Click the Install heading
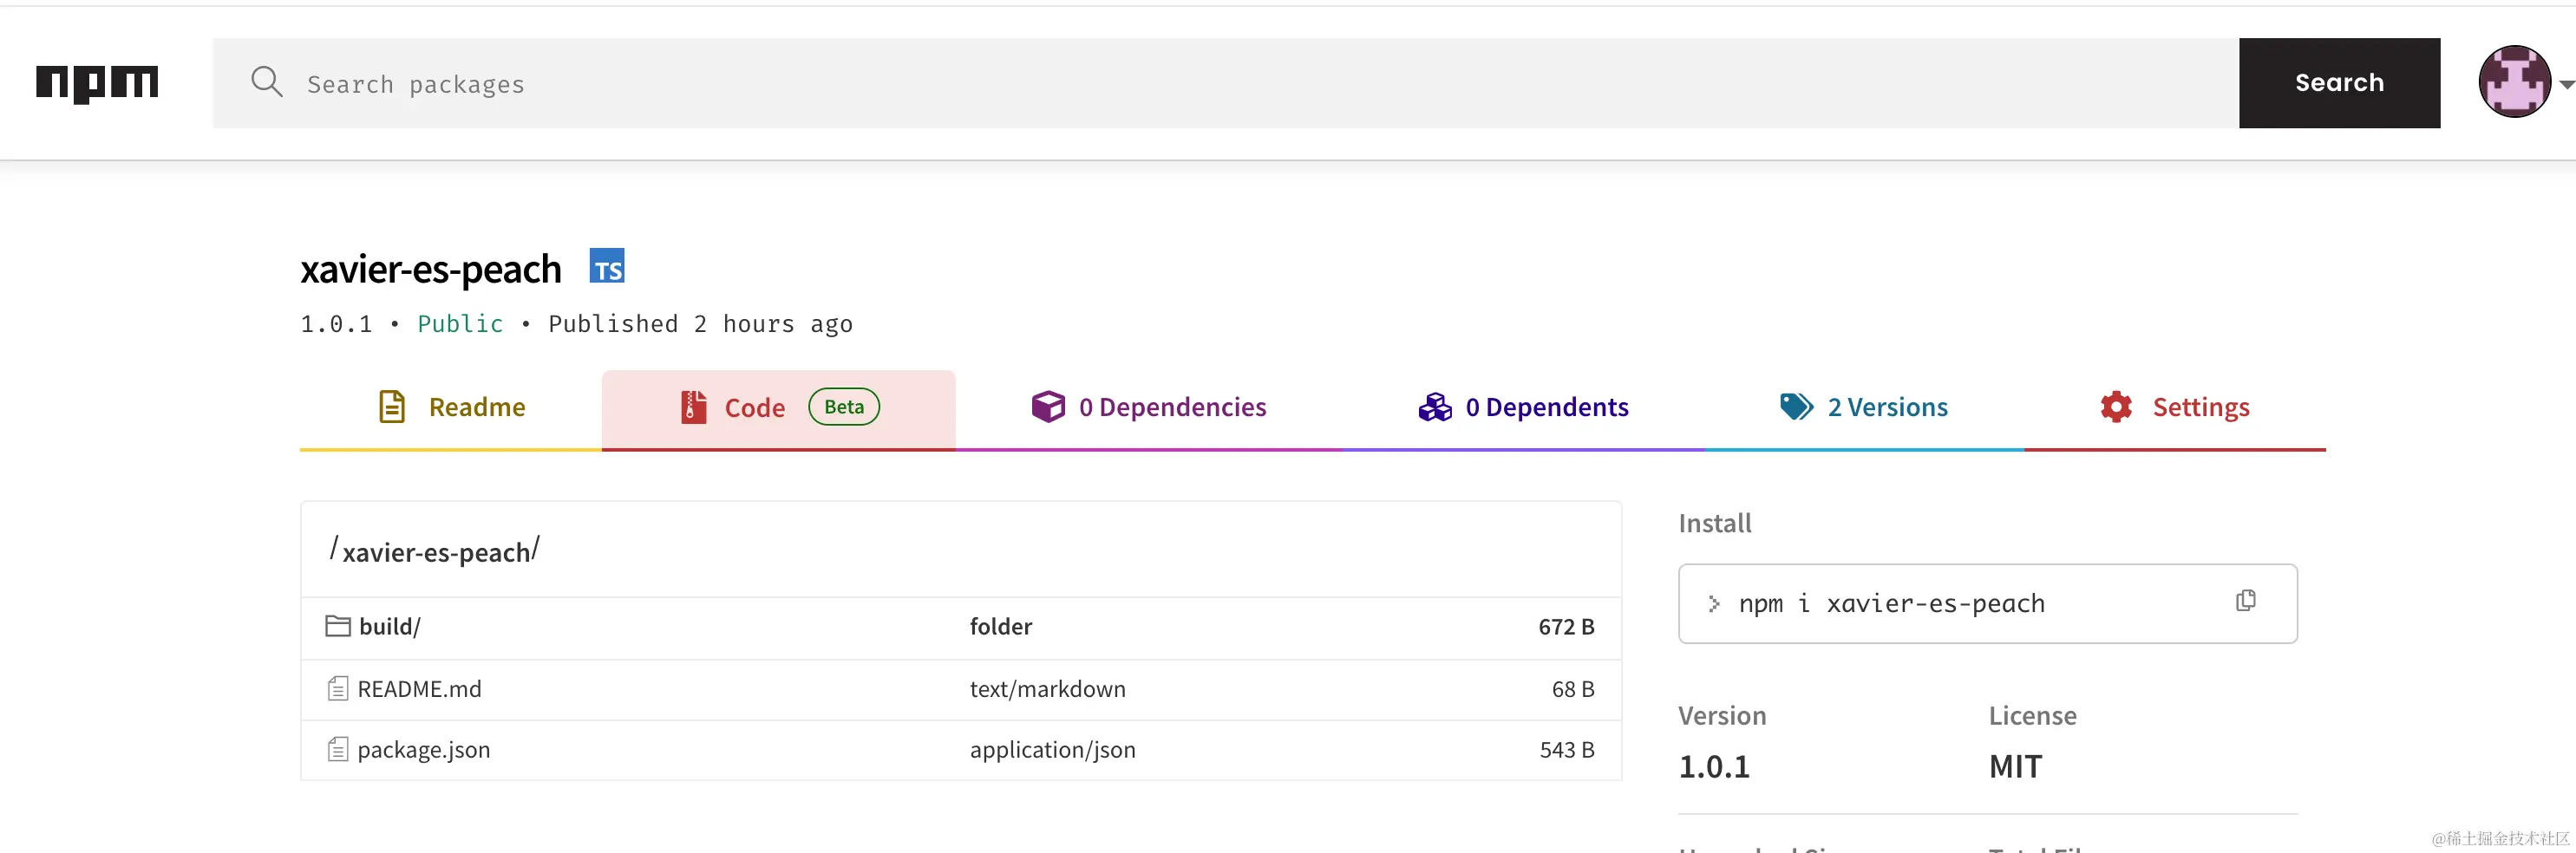Image resolution: width=2576 pixels, height=853 pixels. tap(1714, 523)
